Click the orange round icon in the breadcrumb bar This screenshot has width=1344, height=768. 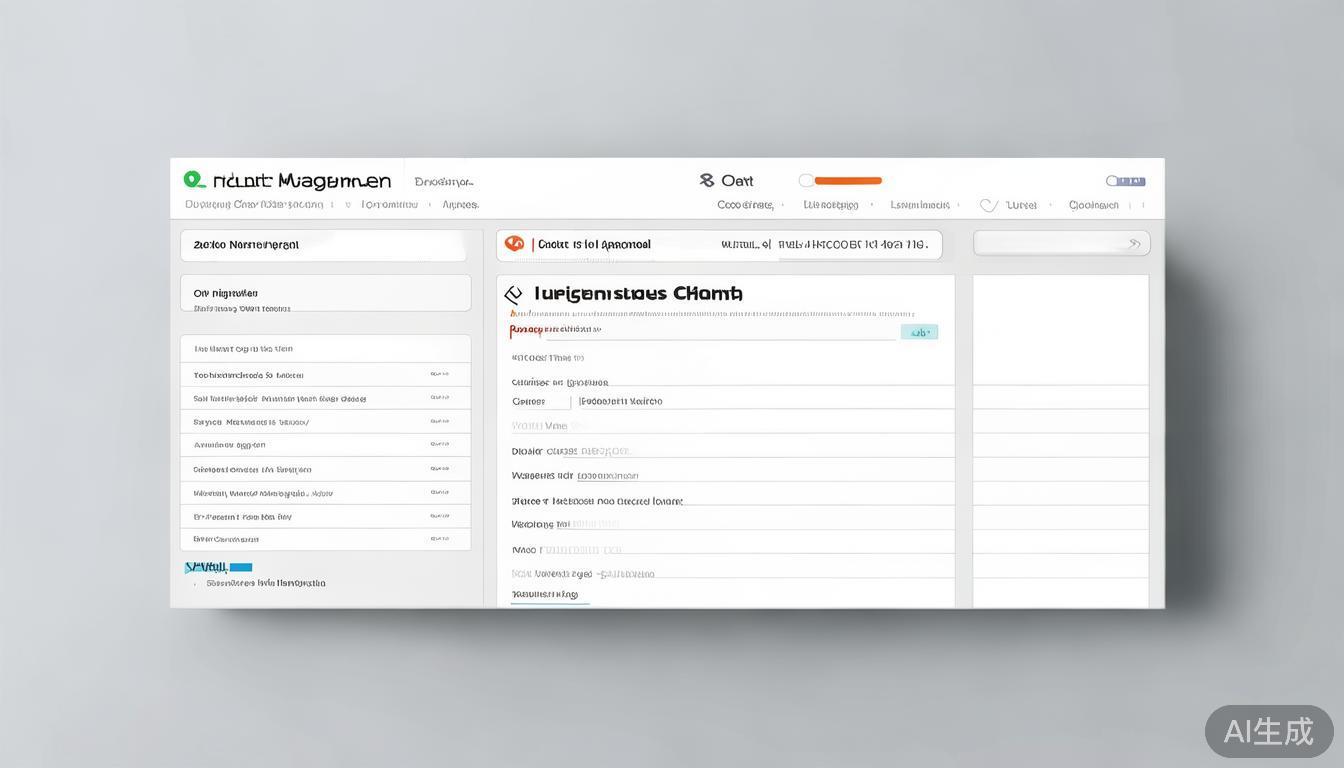pos(514,244)
